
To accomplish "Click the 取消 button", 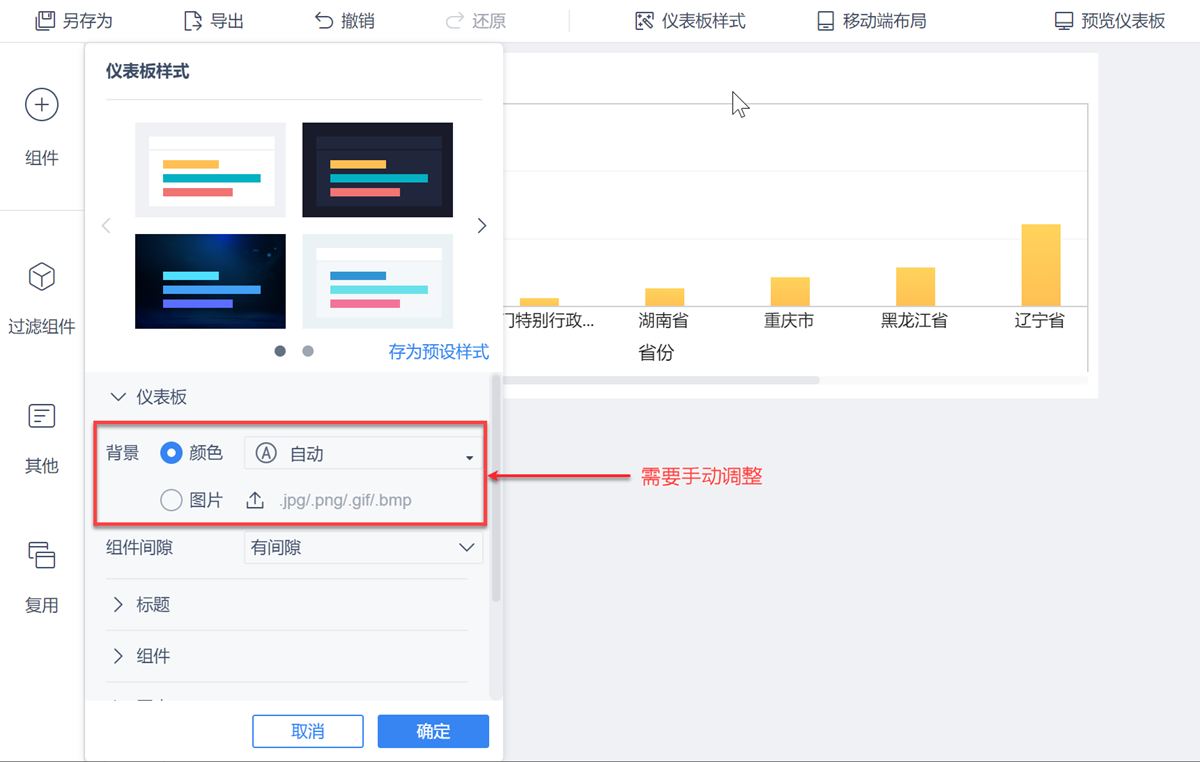I will pyautogui.click(x=307, y=731).
